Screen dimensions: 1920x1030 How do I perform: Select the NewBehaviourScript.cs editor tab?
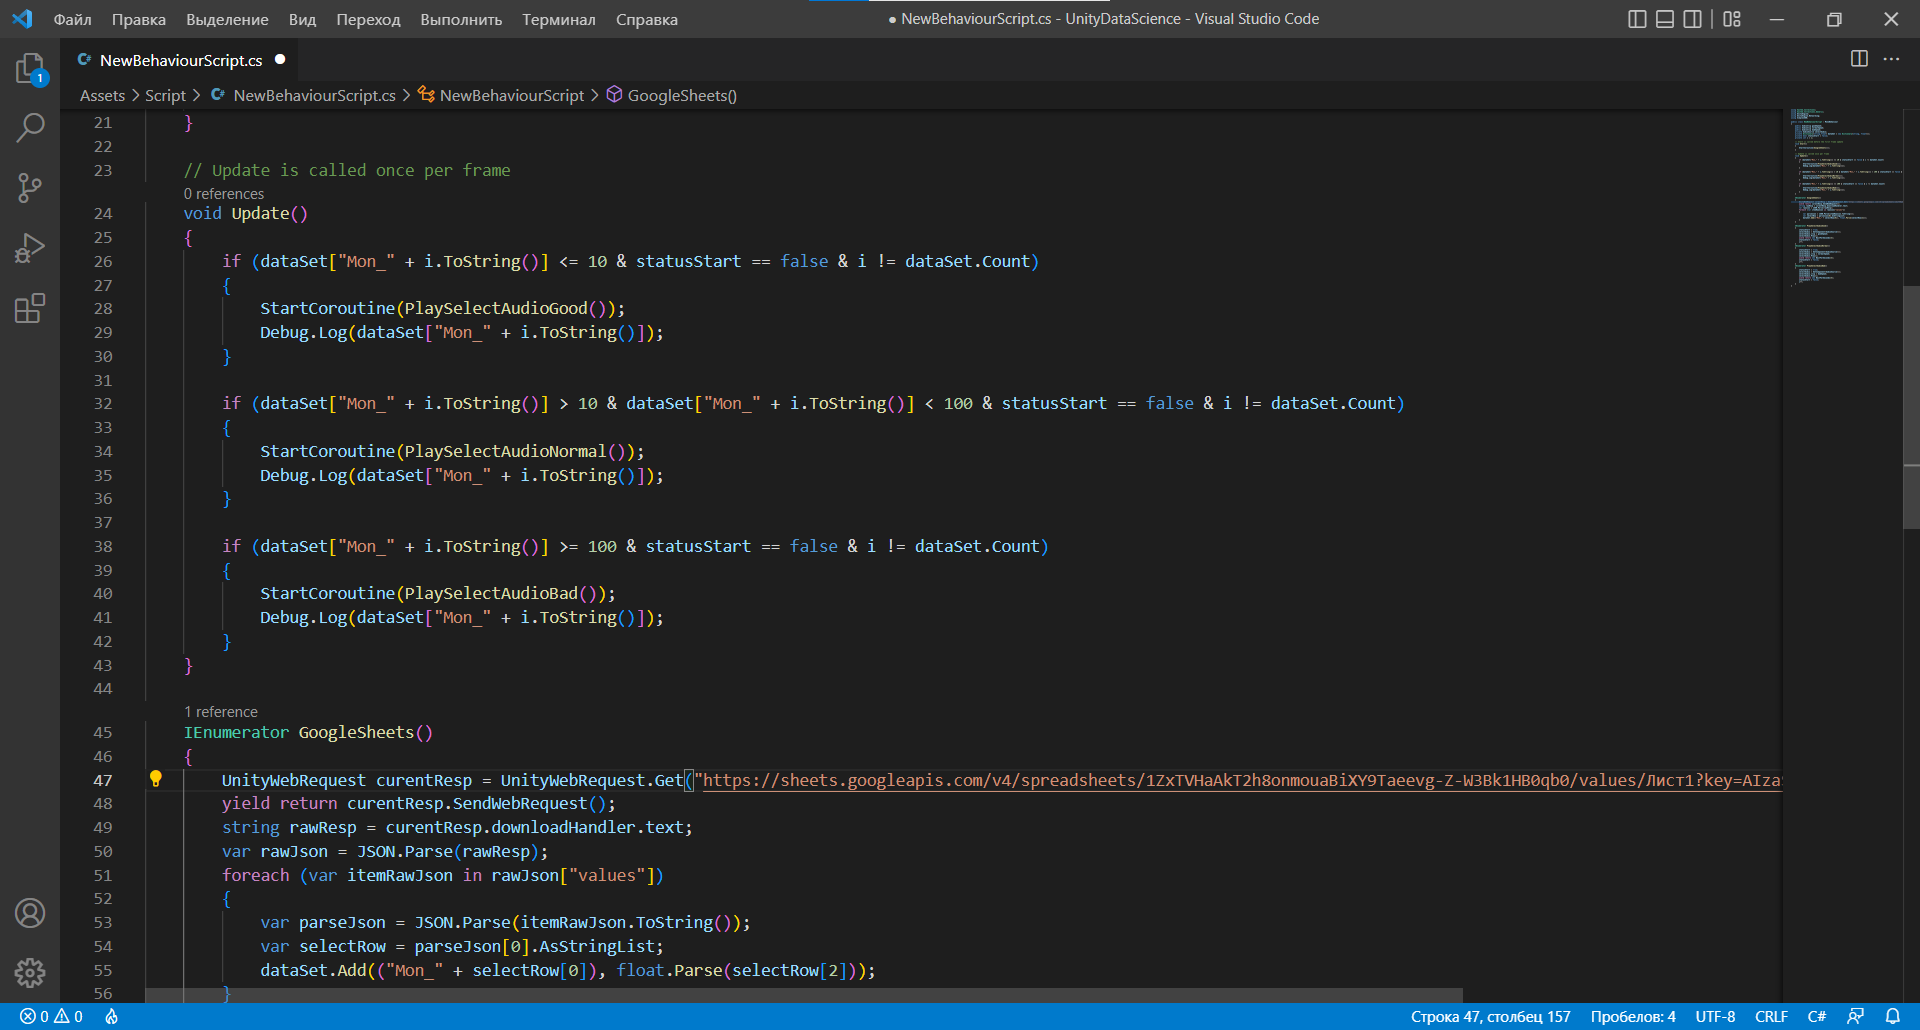[180, 60]
